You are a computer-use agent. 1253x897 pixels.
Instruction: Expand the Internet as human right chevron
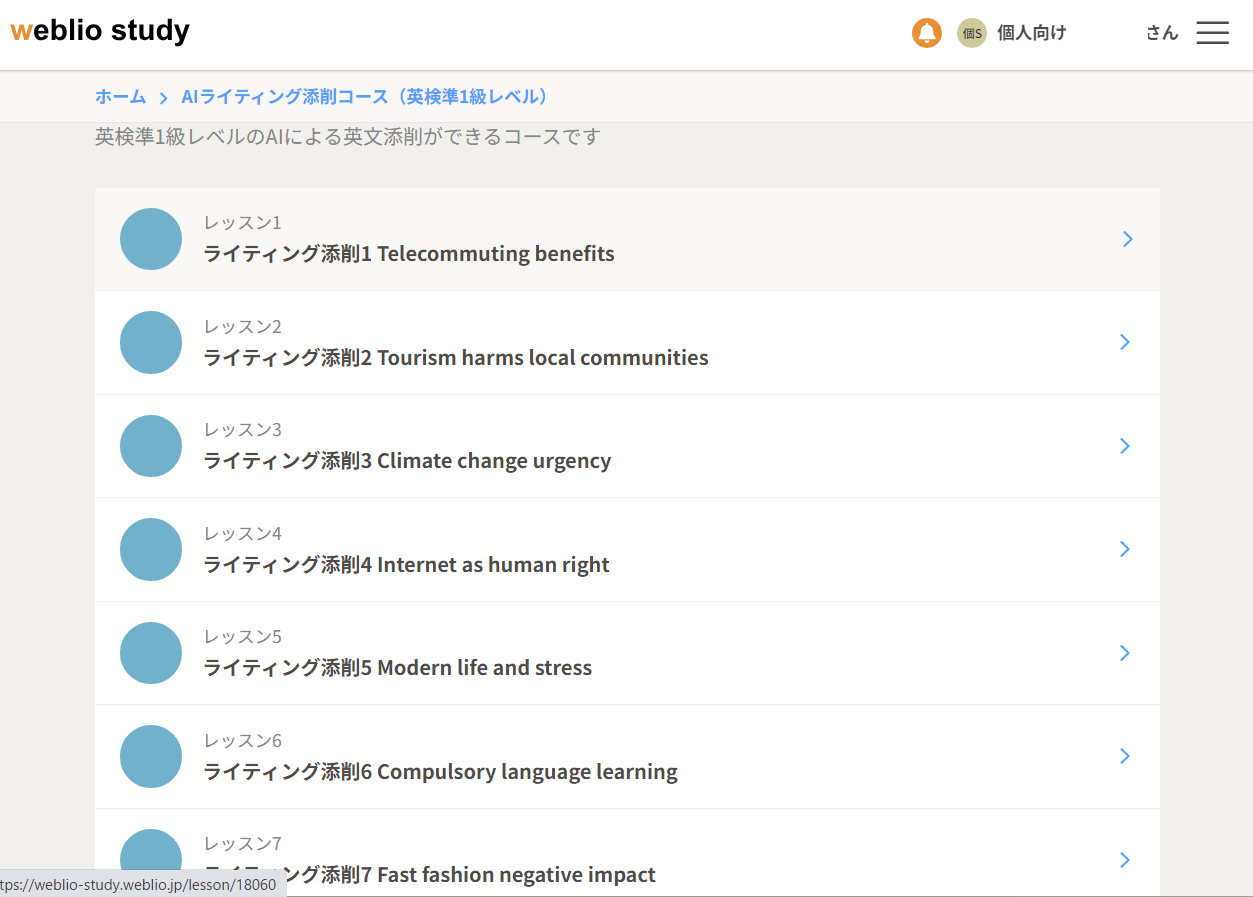(x=1126, y=549)
